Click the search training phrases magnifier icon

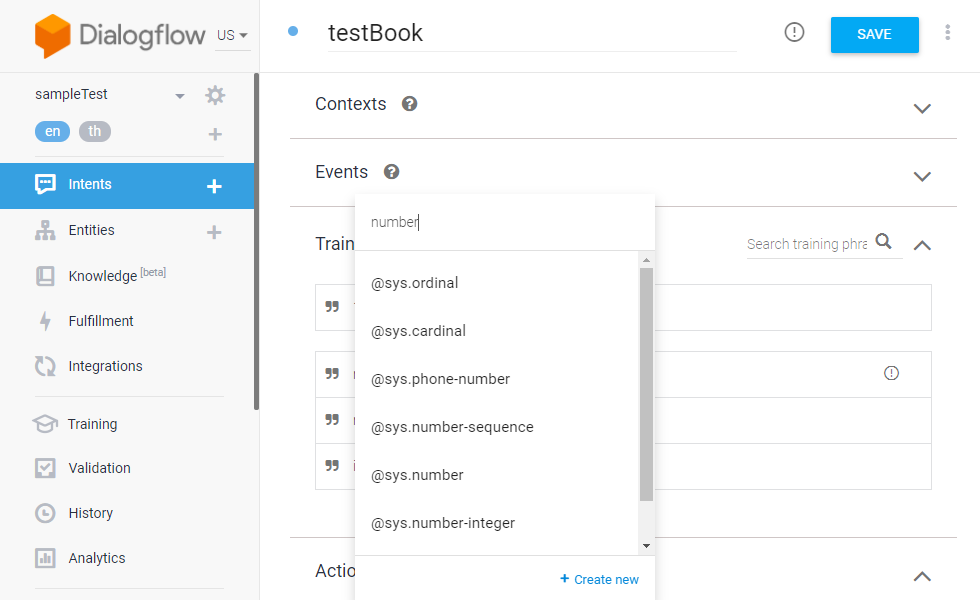point(883,241)
